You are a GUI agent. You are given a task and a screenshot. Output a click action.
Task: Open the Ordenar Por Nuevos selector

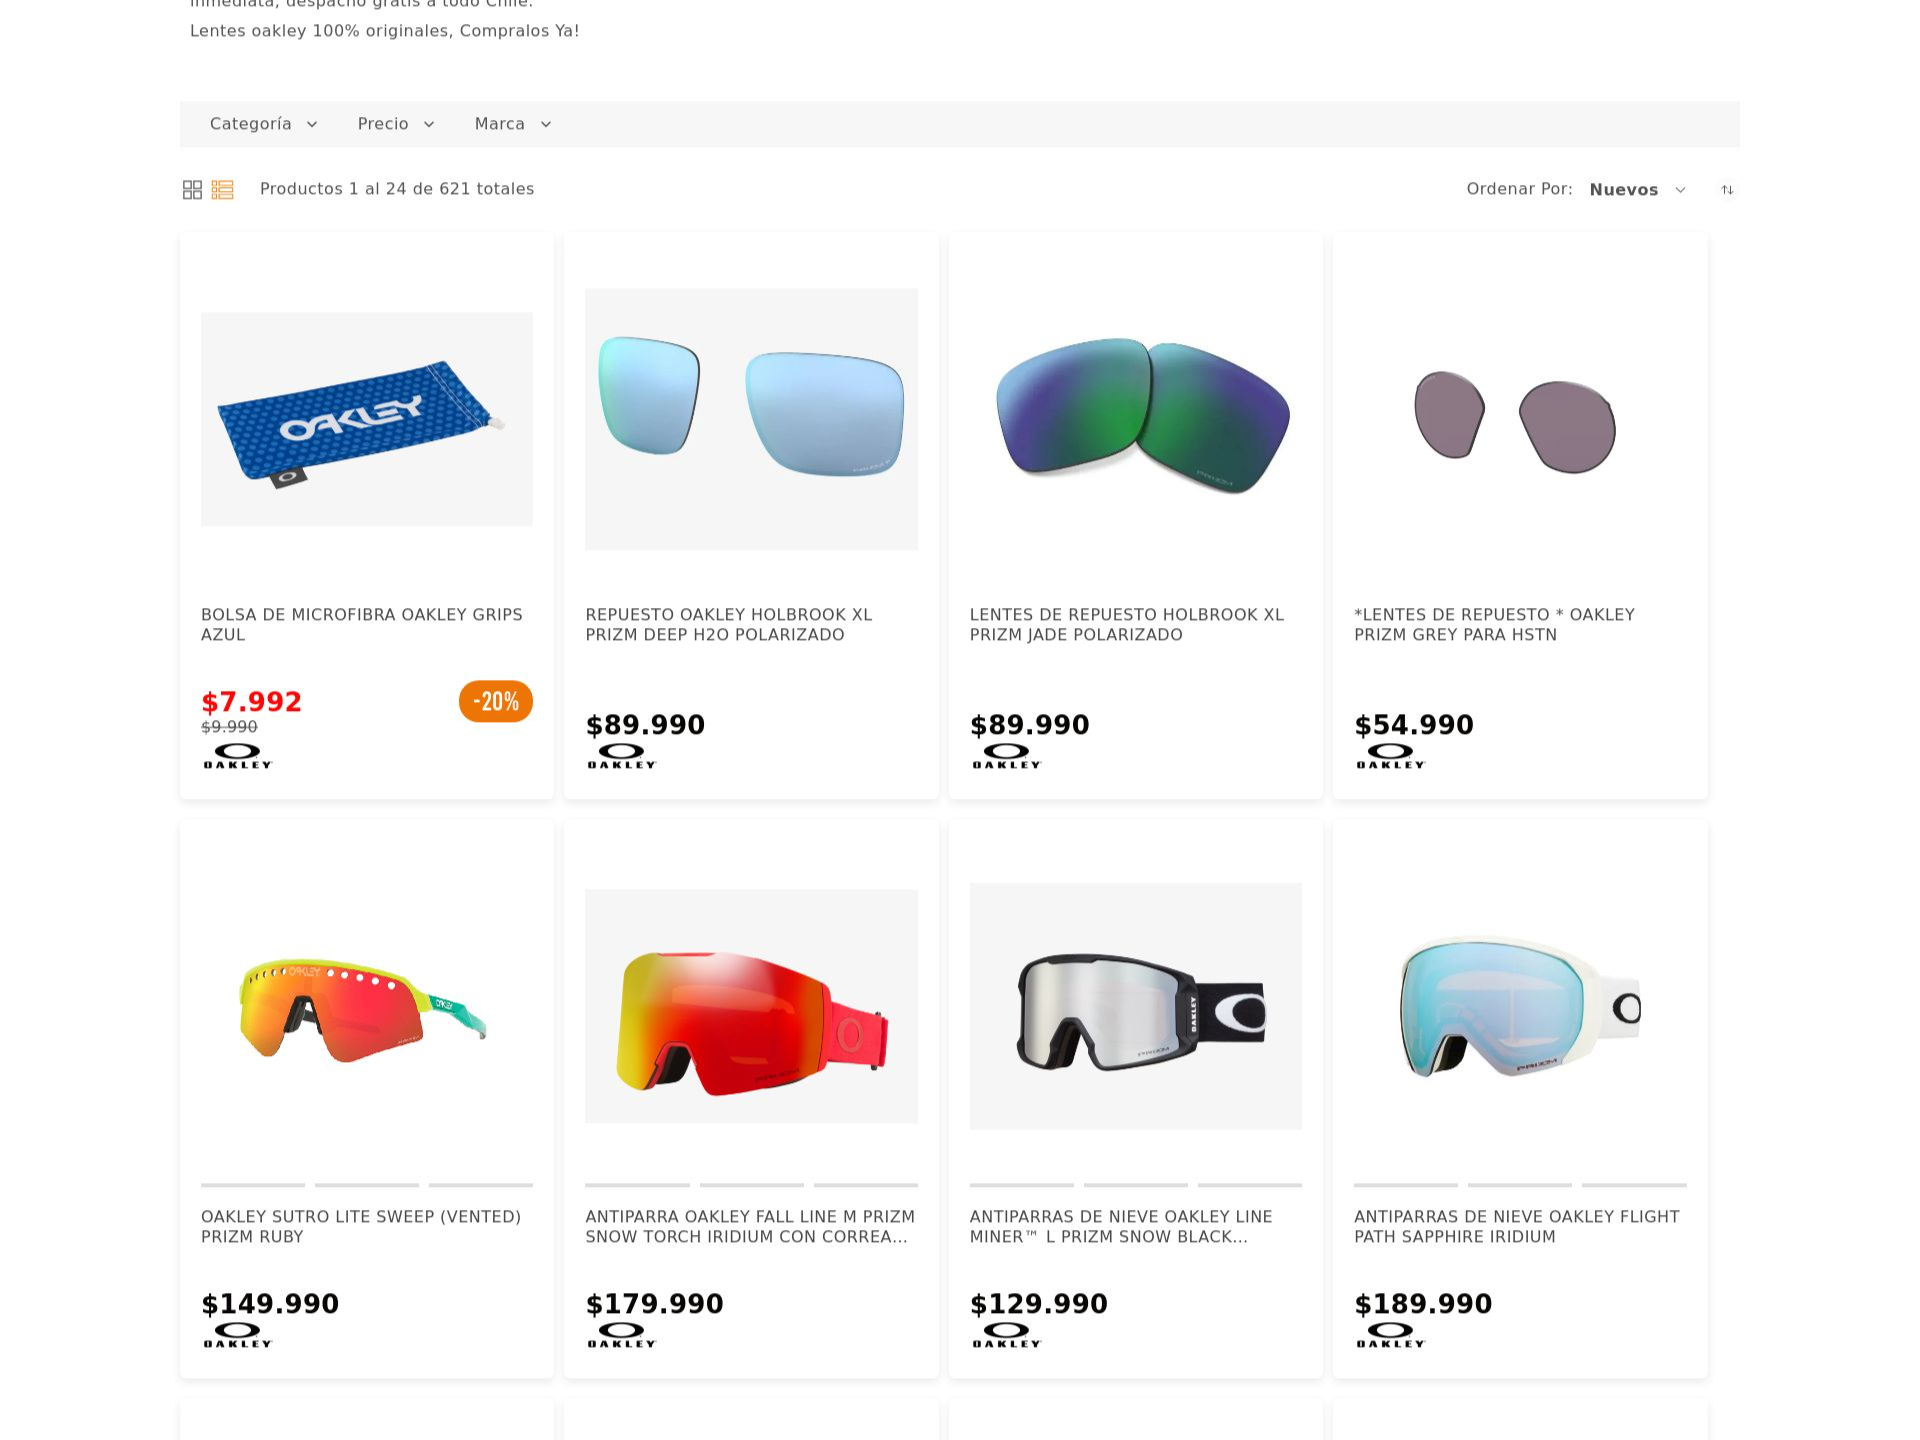(x=1637, y=190)
